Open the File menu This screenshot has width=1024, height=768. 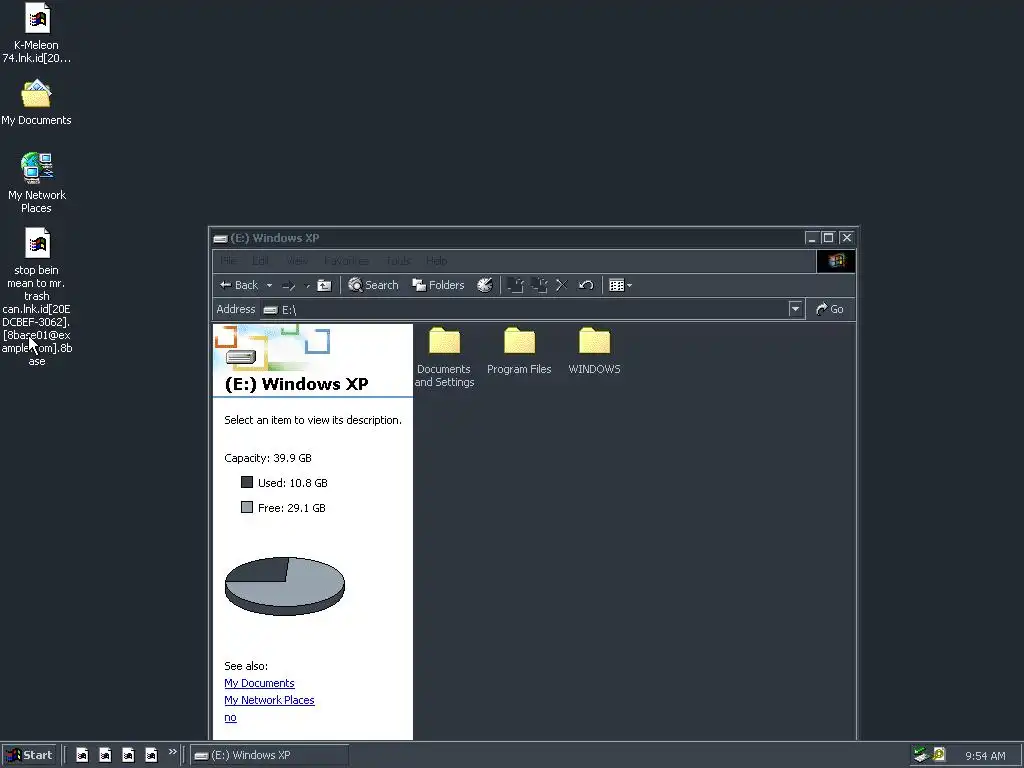tap(229, 261)
